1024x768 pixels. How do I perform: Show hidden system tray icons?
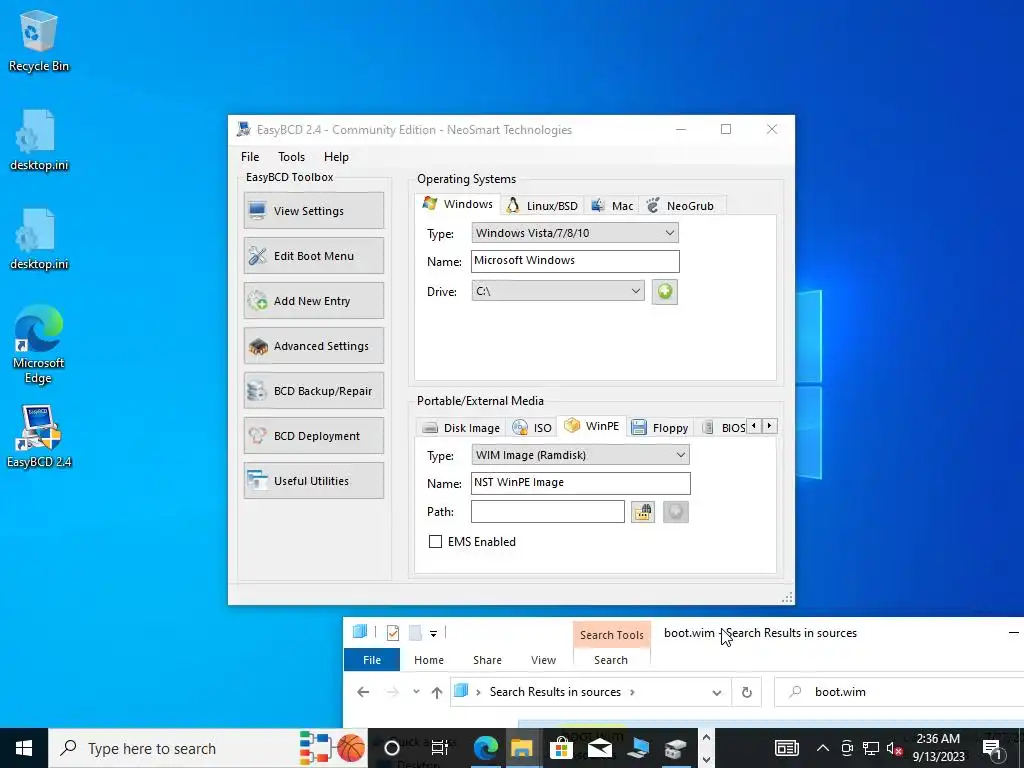tap(823, 748)
